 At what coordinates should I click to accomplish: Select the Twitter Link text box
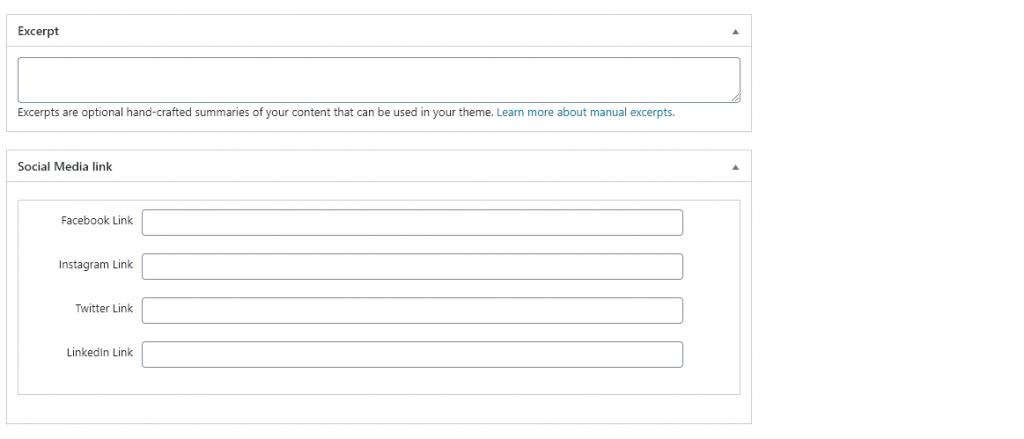(x=412, y=310)
